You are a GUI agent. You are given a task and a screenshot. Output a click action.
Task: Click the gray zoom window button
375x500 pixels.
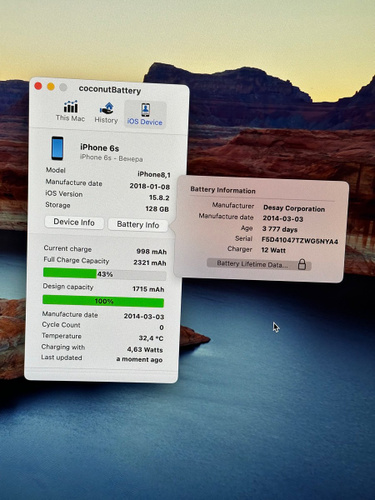[x=63, y=87]
